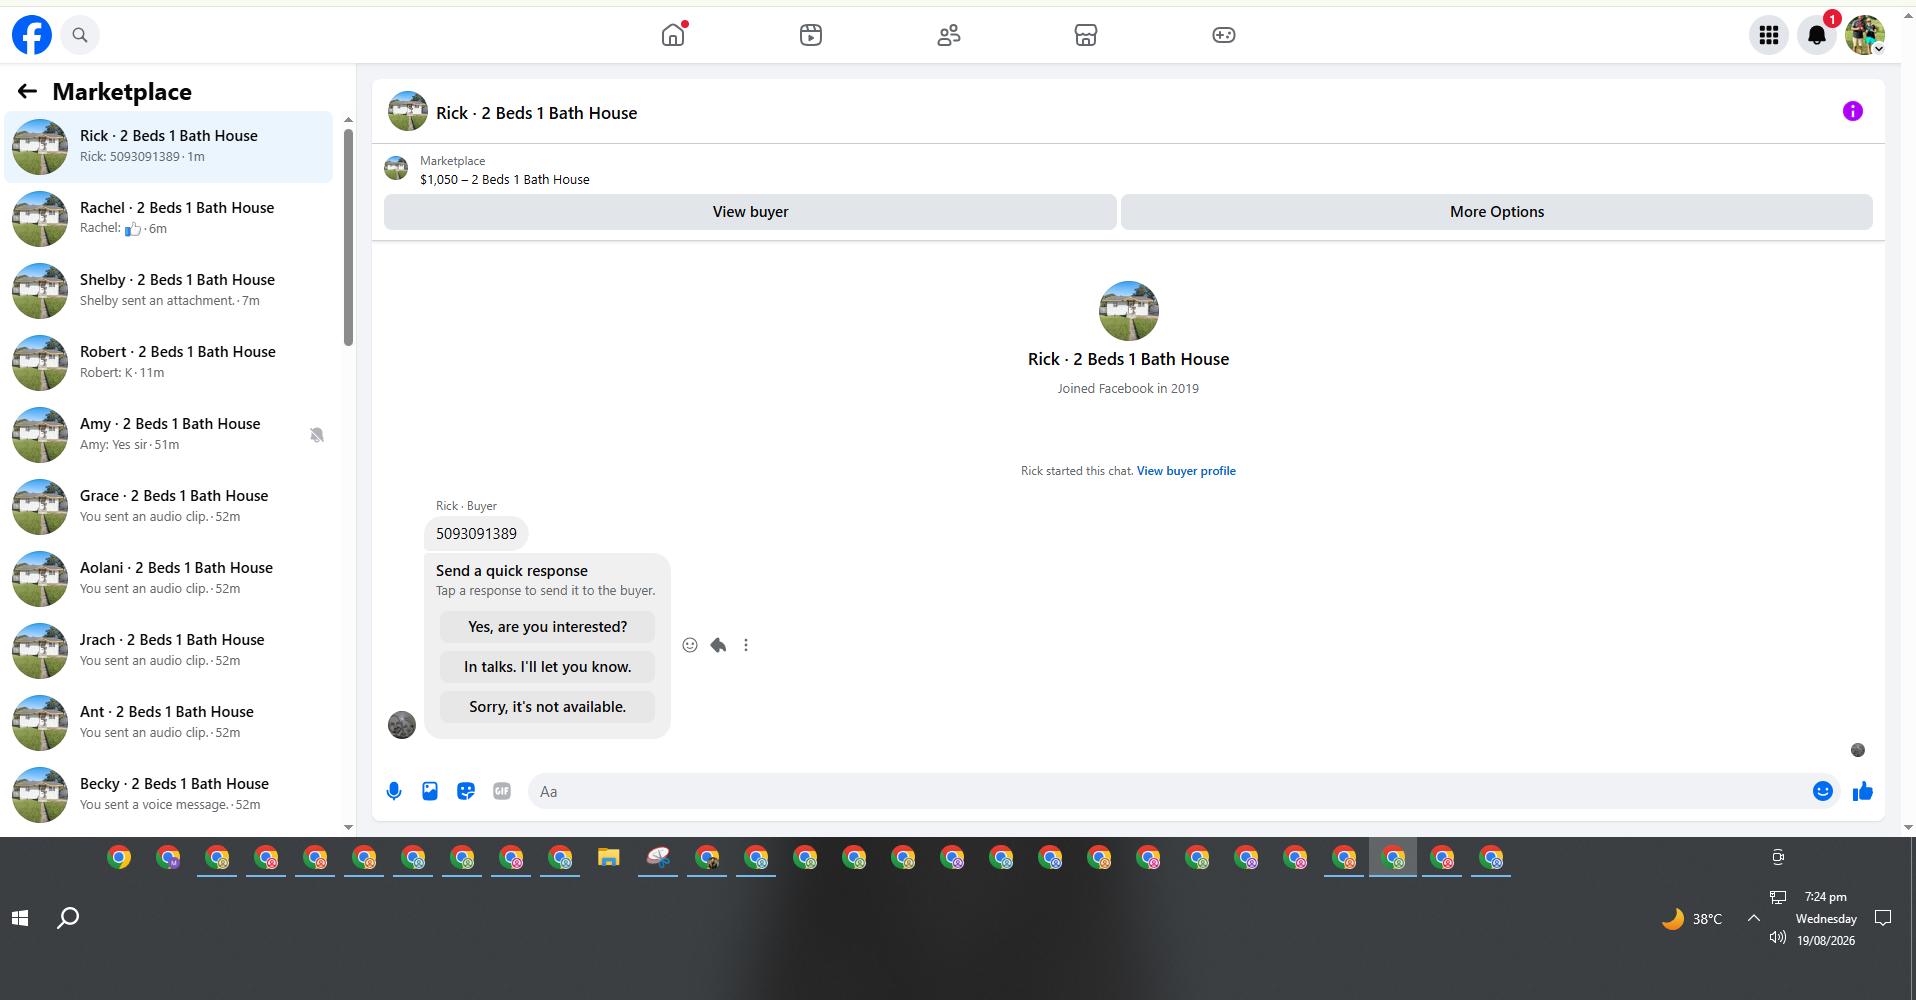This screenshot has width=1916, height=1000.
Task: Click the chat list scrollbar thumb
Action: click(x=348, y=237)
